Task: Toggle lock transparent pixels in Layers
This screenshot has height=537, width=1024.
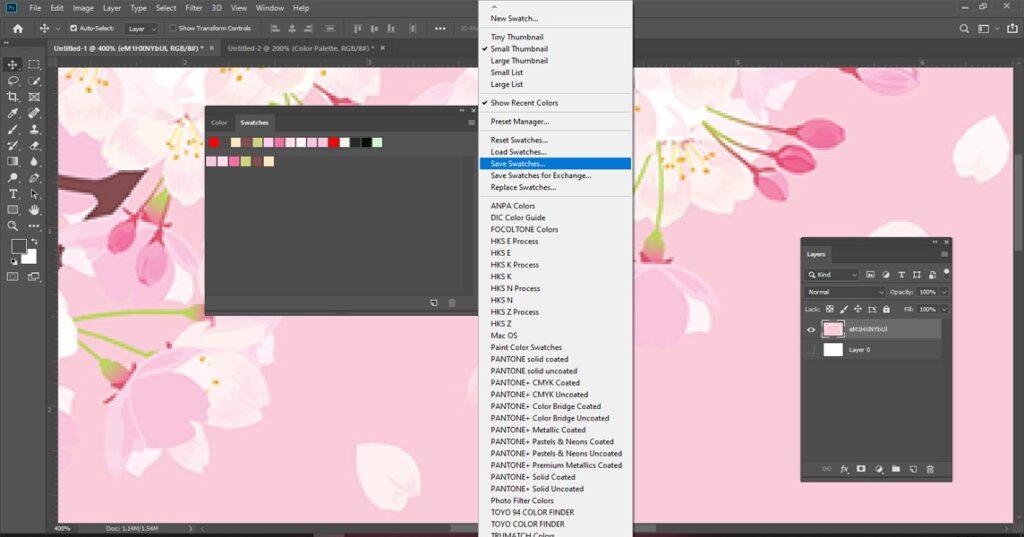Action: tap(829, 309)
